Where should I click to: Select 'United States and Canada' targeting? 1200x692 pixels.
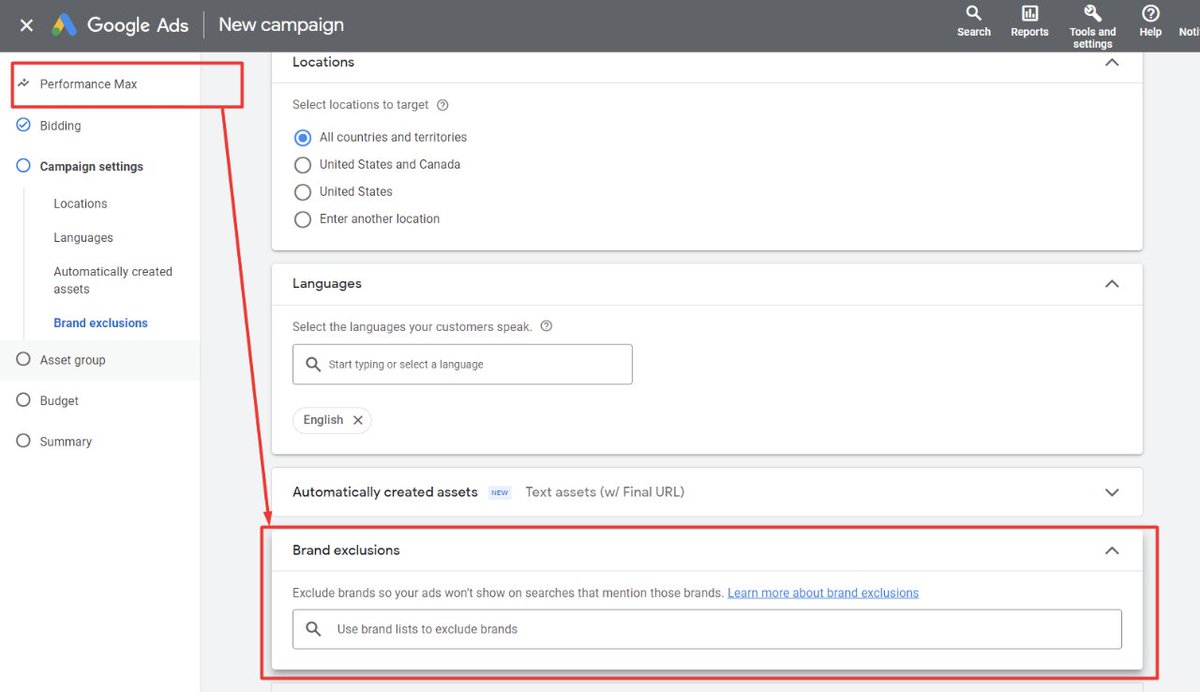coord(303,164)
